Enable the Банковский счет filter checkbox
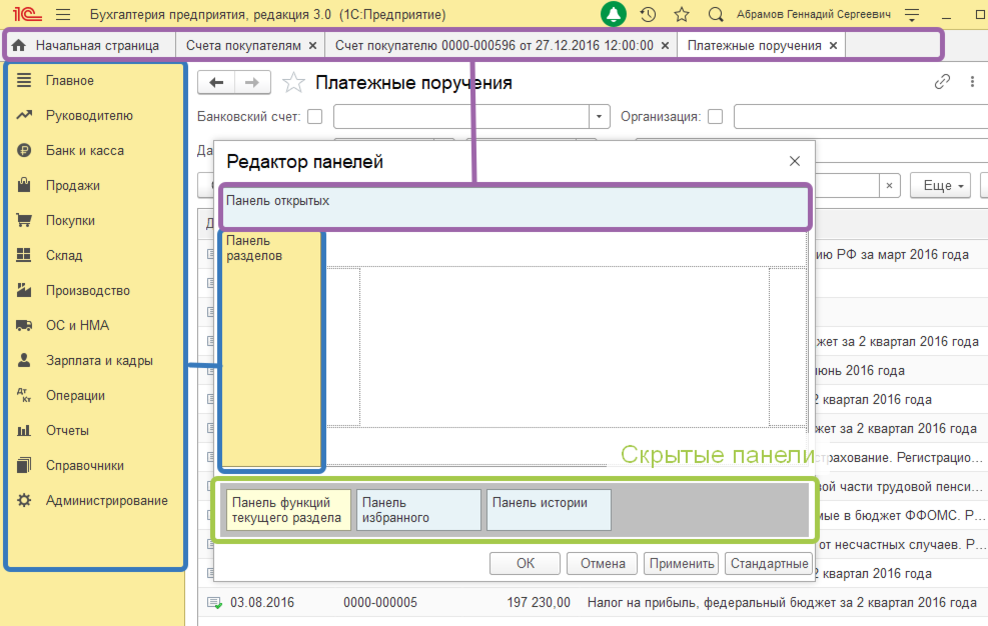Image resolution: width=988 pixels, height=626 pixels. coord(314,117)
